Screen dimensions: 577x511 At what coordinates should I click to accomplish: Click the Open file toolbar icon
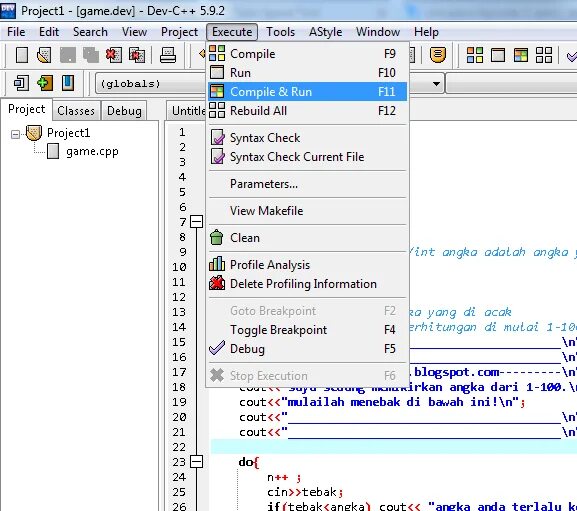(44, 55)
